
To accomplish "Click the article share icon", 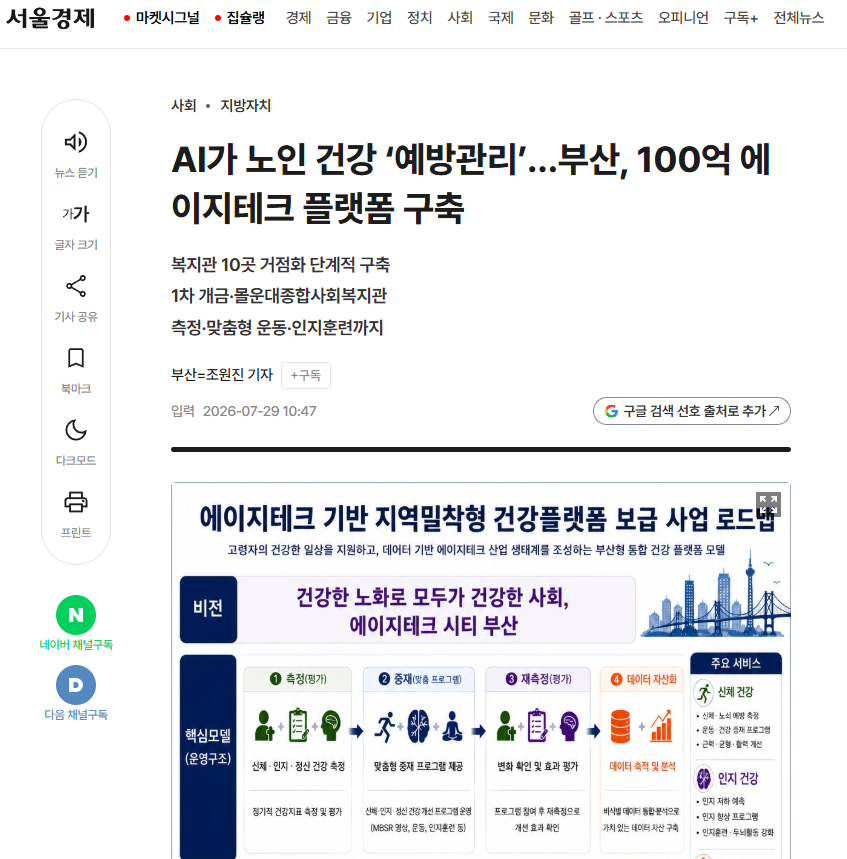I will 76,286.
